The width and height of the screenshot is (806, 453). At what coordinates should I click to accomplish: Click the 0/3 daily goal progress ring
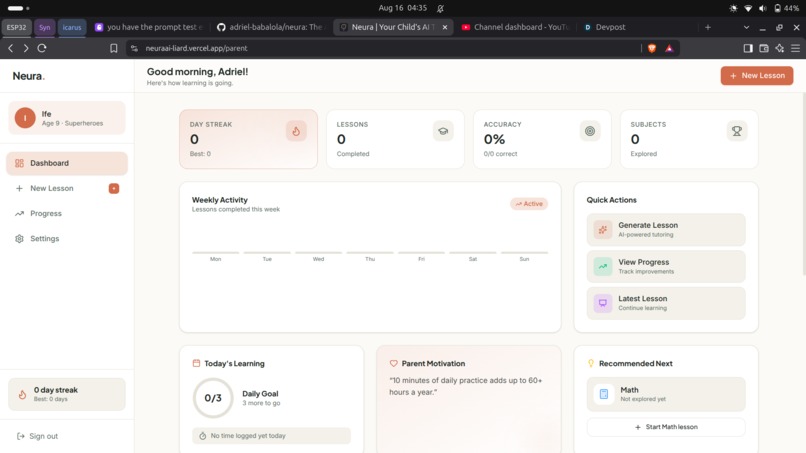pyautogui.click(x=213, y=397)
